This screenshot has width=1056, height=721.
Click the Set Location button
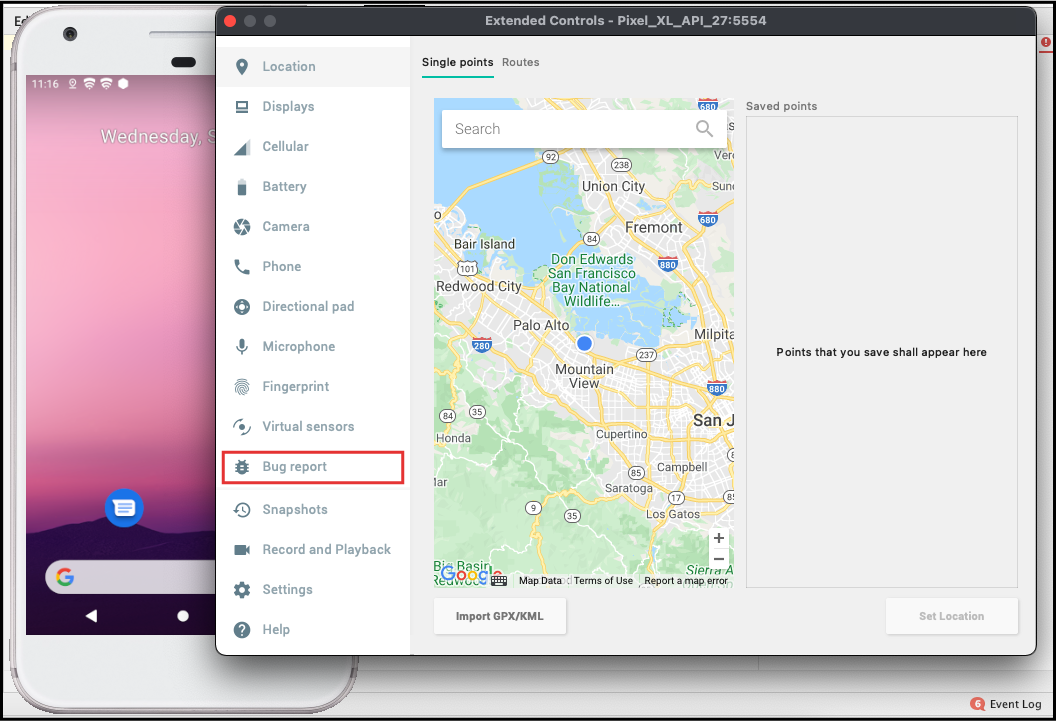(952, 616)
